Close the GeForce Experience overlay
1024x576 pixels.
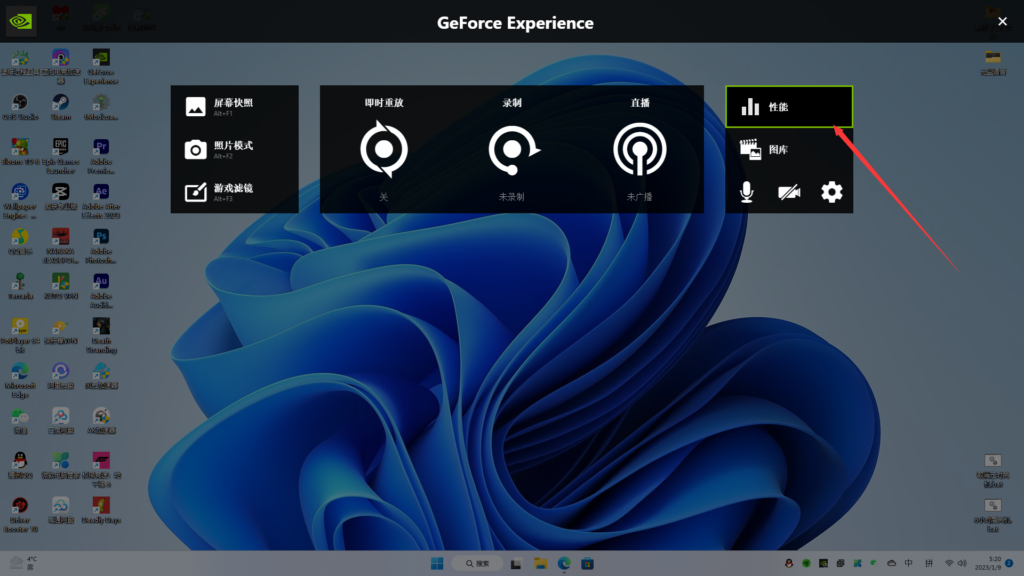(1002, 21)
